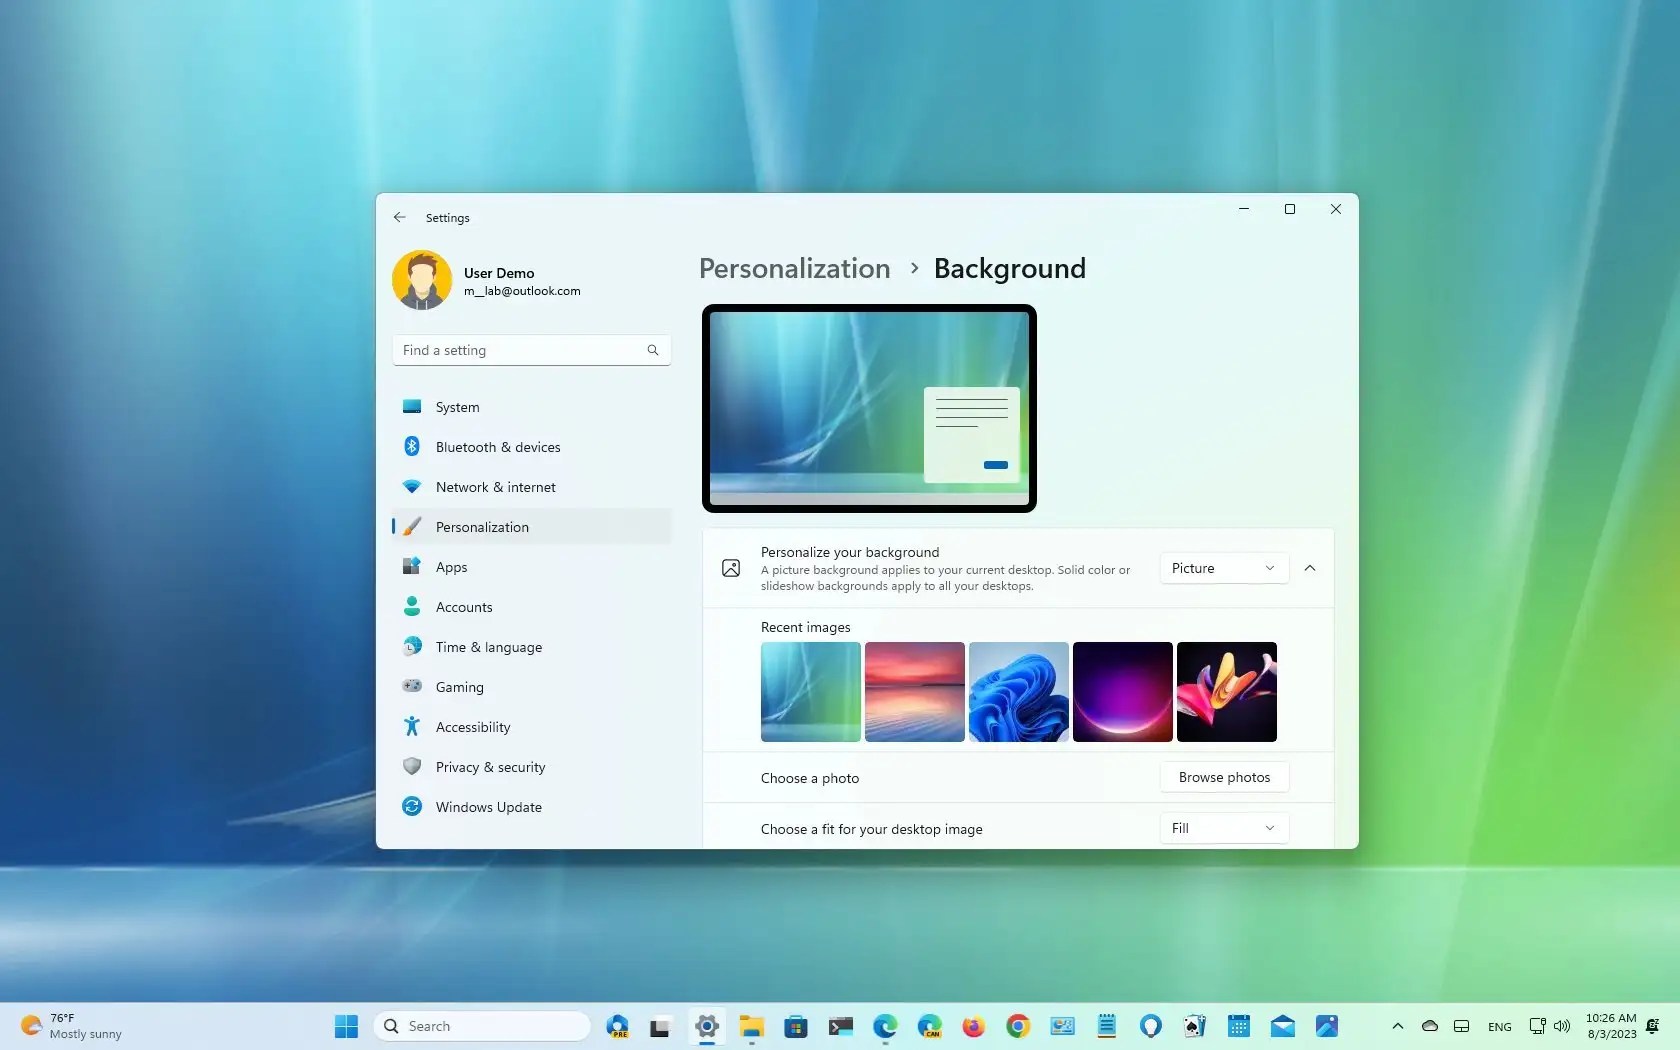Image resolution: width=1680 pixels, height=1050 pixels.
Task: Go back using the Settings back arrow
Action: pyautogui.click(x=400, y=217)
